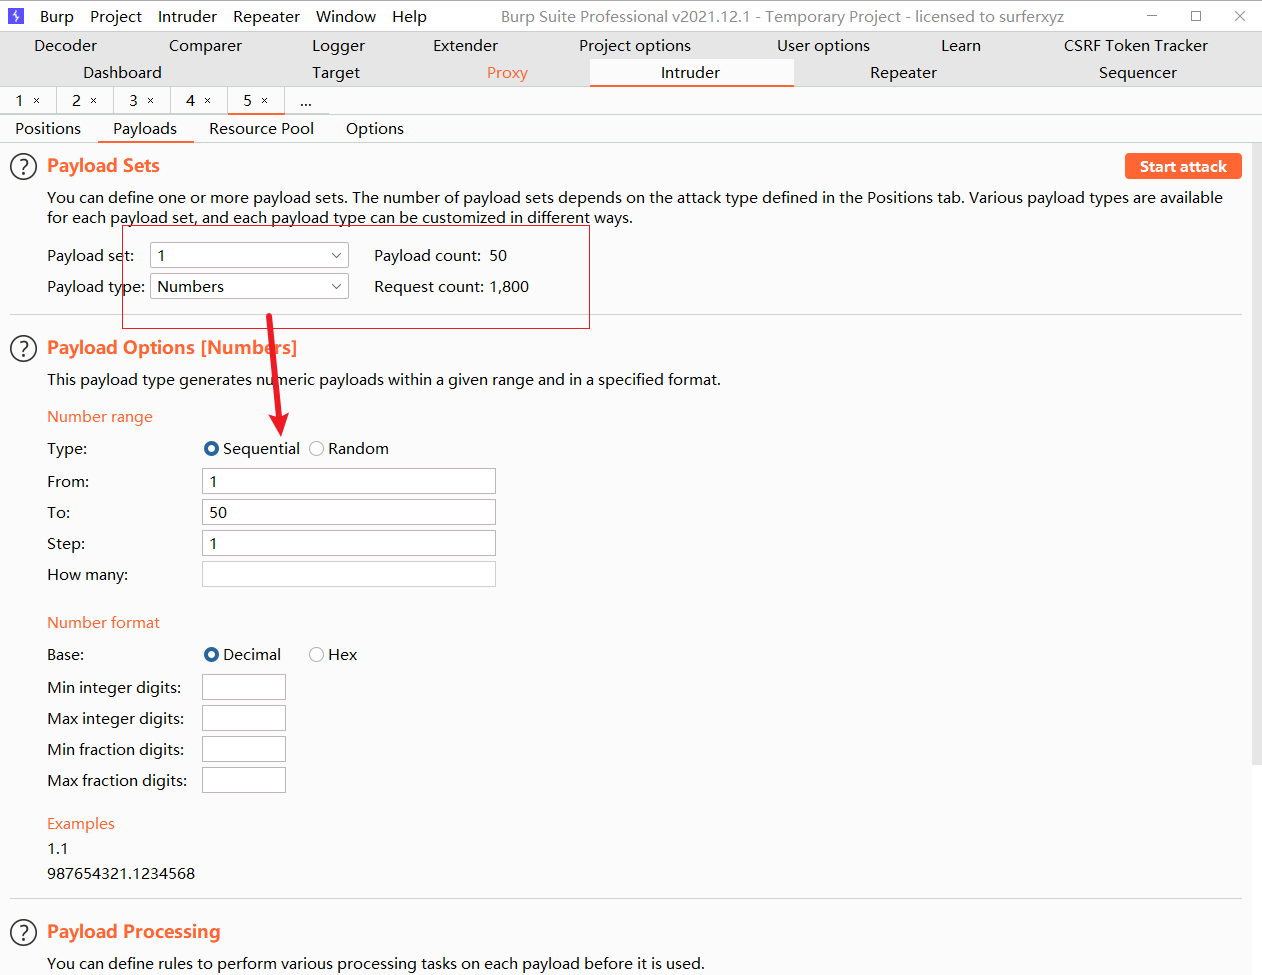Select the main Intruder tab
Viewport: 1262px width, 975px height.
tap(691, 73)
